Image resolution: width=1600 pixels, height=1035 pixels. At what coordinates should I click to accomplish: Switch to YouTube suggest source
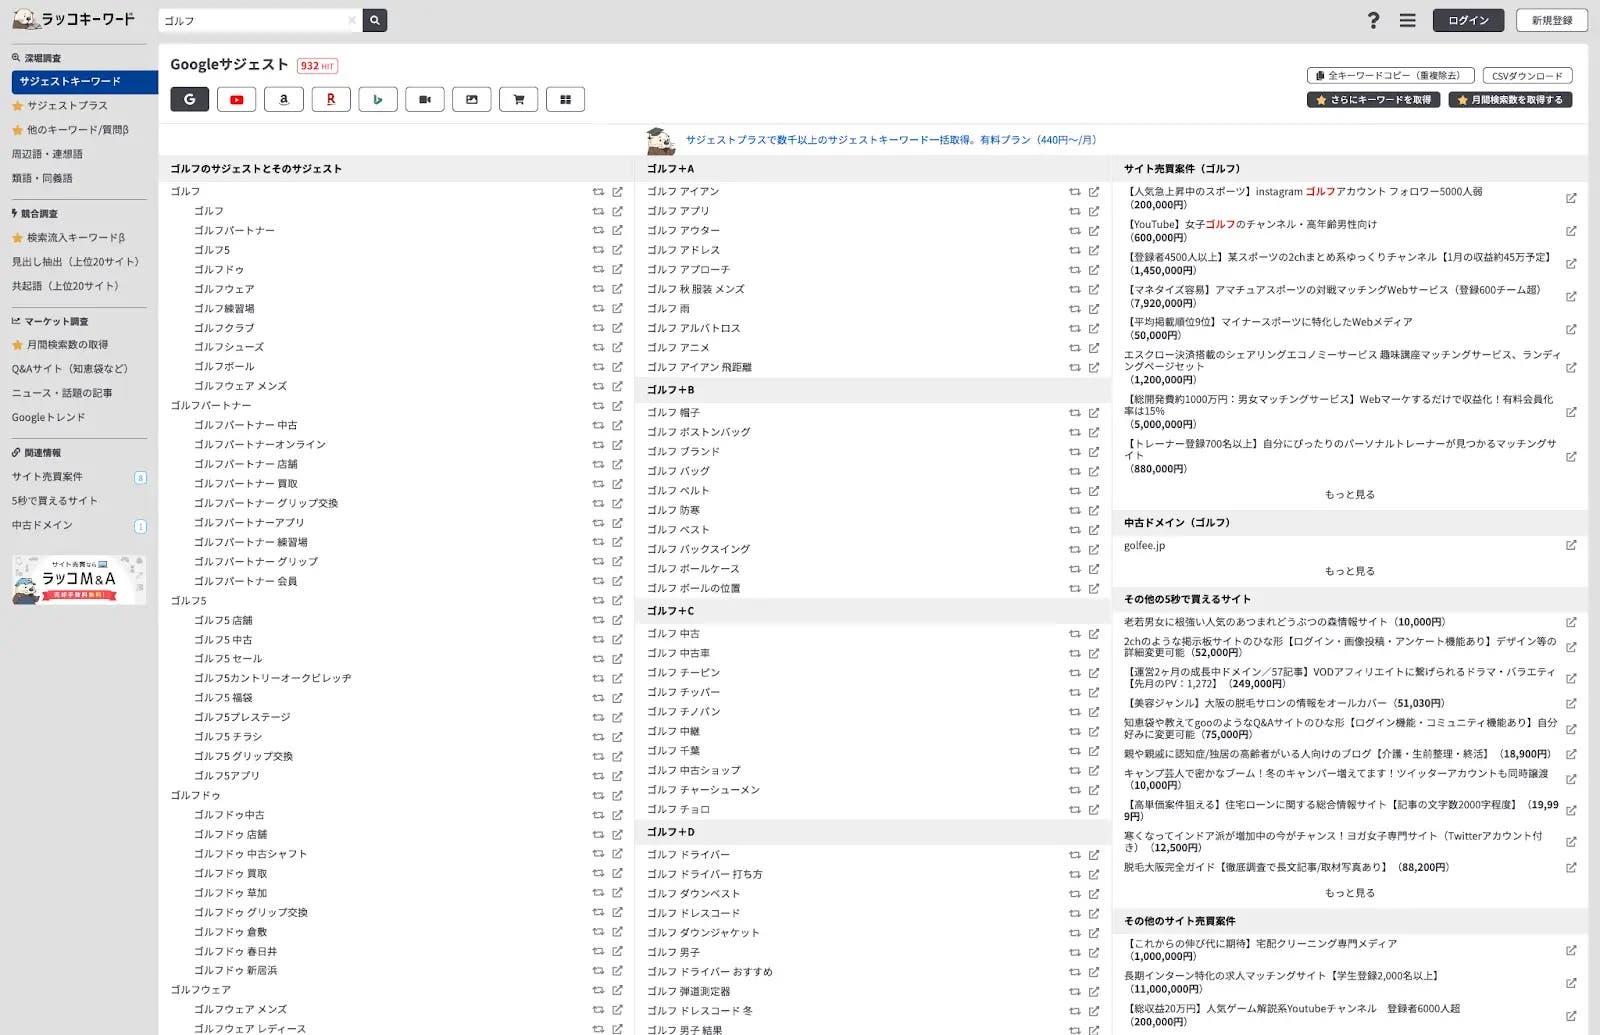pyautogui.click(x=236, y=99)
